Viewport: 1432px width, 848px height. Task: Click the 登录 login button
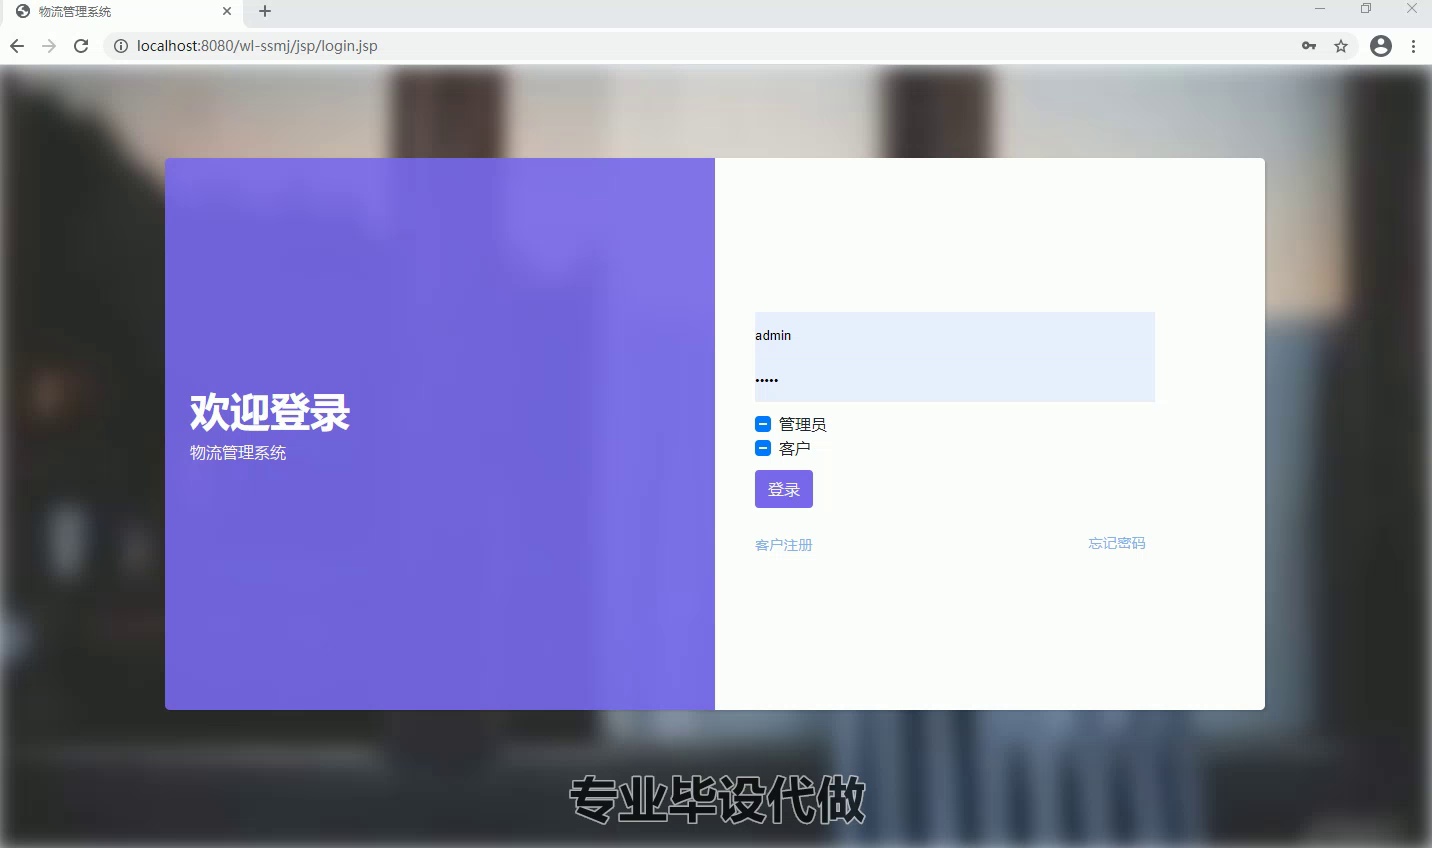coord(783,489)
